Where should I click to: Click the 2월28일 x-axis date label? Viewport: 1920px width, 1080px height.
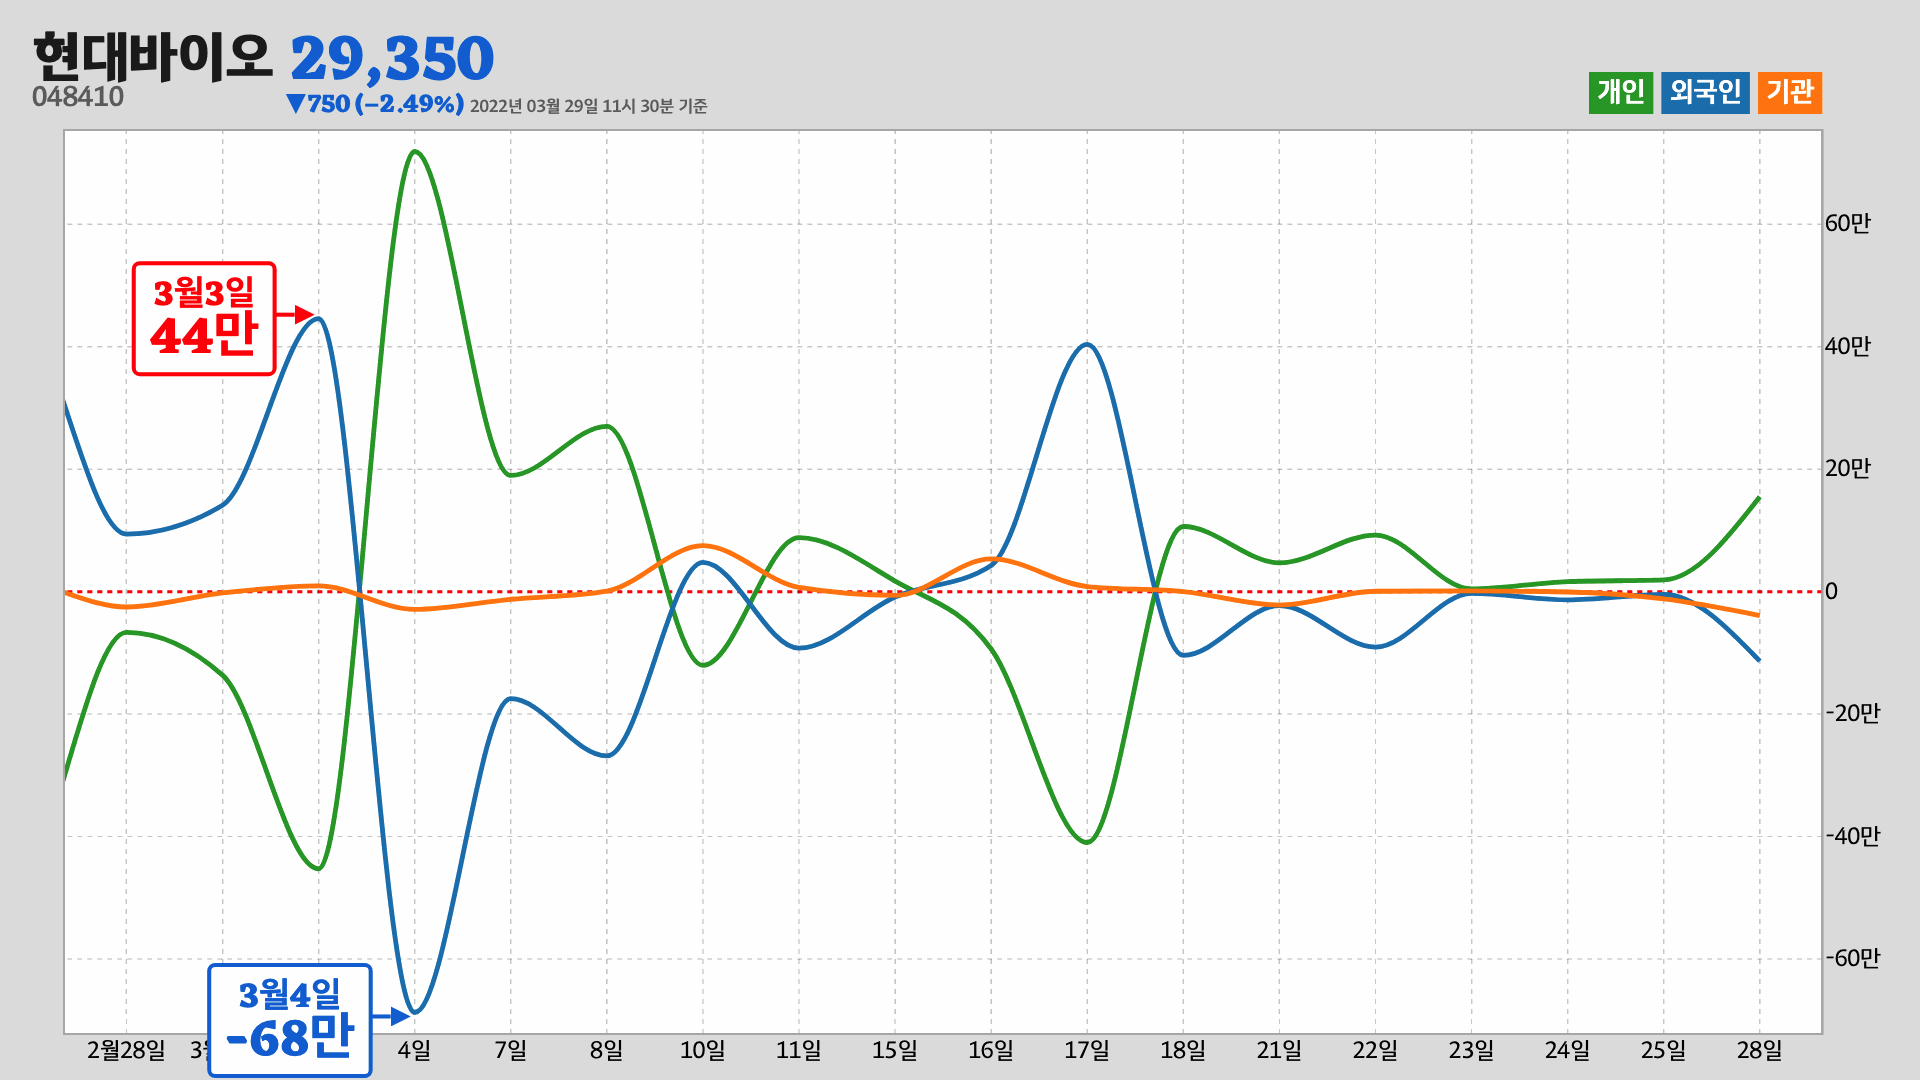pyautogui.click(x=126, y=1051)
